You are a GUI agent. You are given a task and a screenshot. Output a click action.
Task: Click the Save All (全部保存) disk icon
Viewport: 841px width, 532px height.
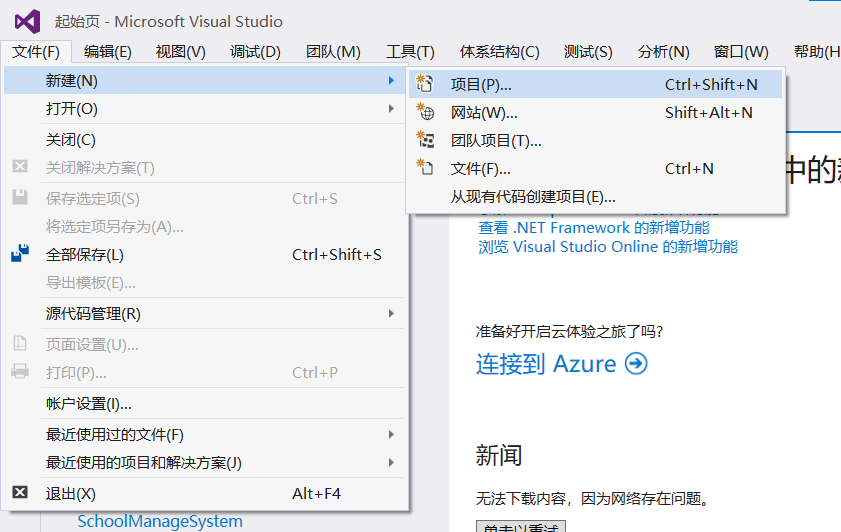20,254
